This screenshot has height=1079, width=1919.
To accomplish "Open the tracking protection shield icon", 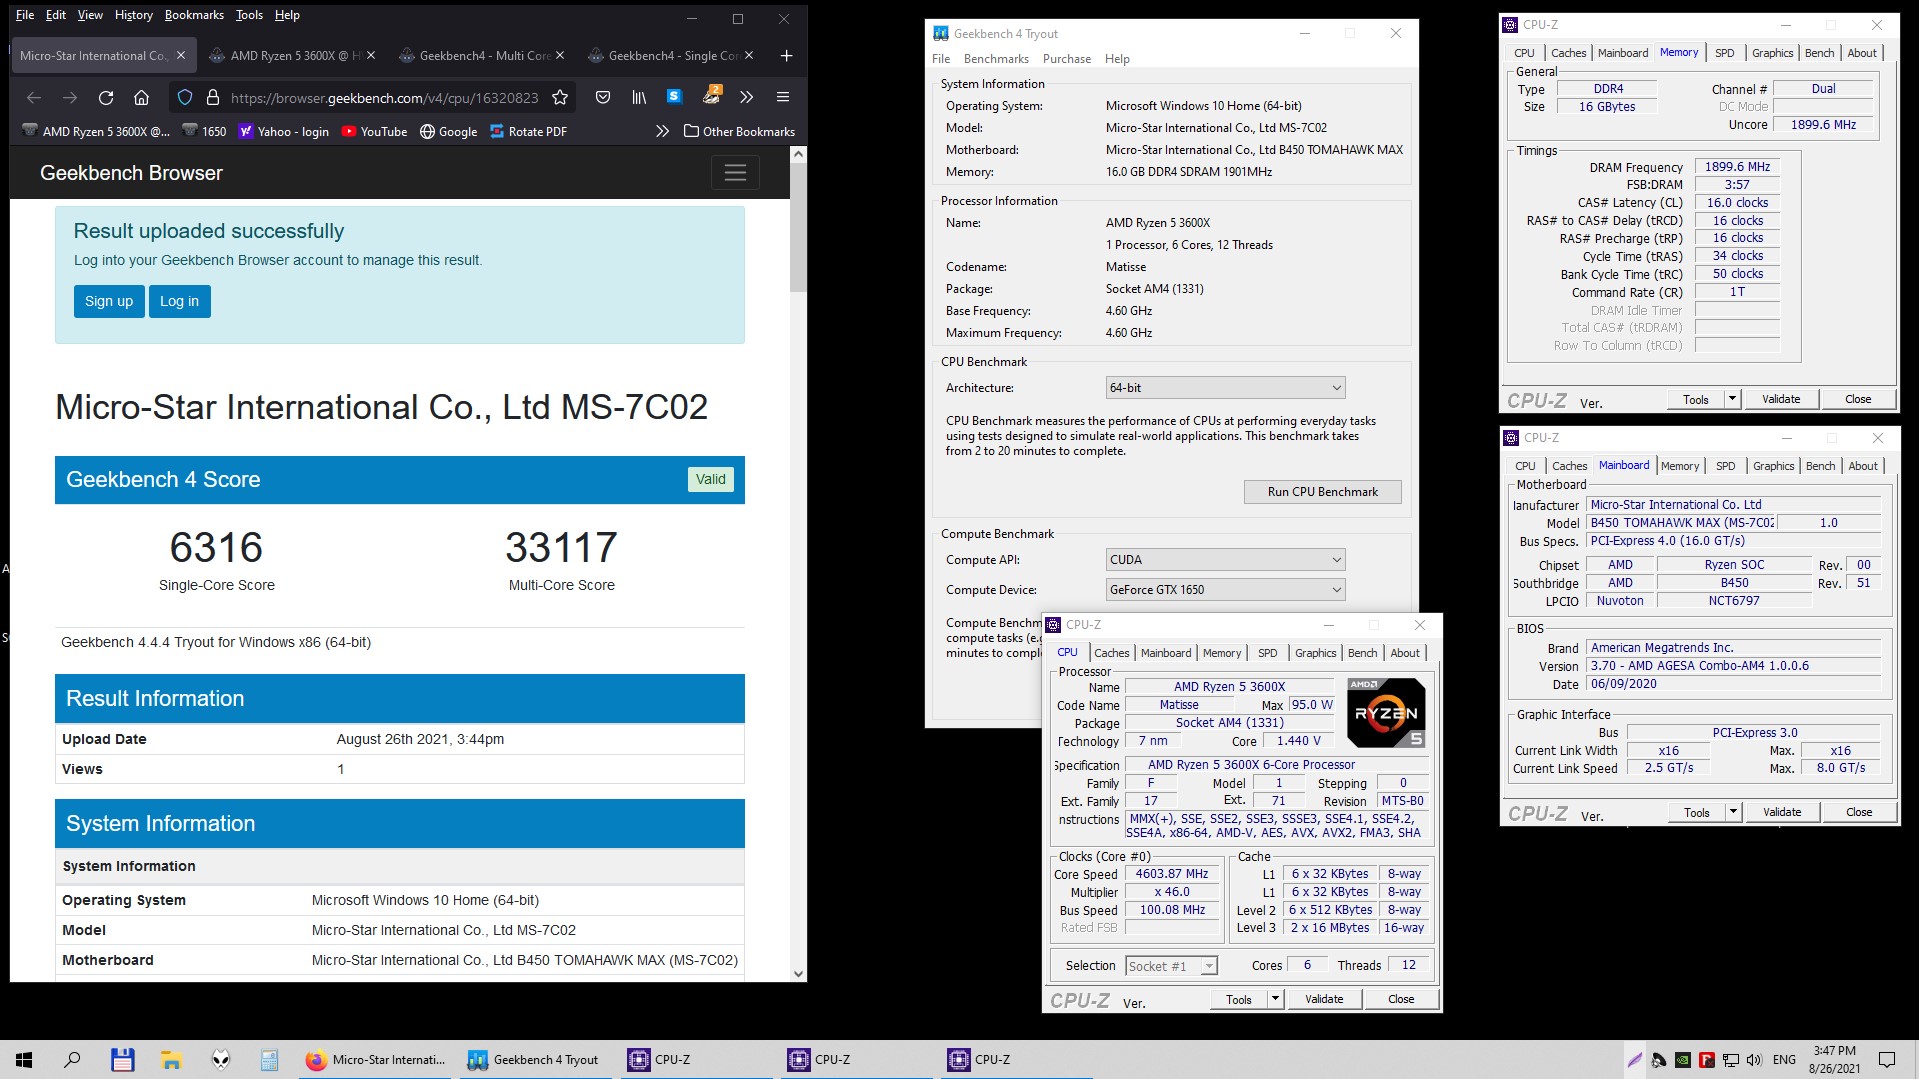I will 185,97.
